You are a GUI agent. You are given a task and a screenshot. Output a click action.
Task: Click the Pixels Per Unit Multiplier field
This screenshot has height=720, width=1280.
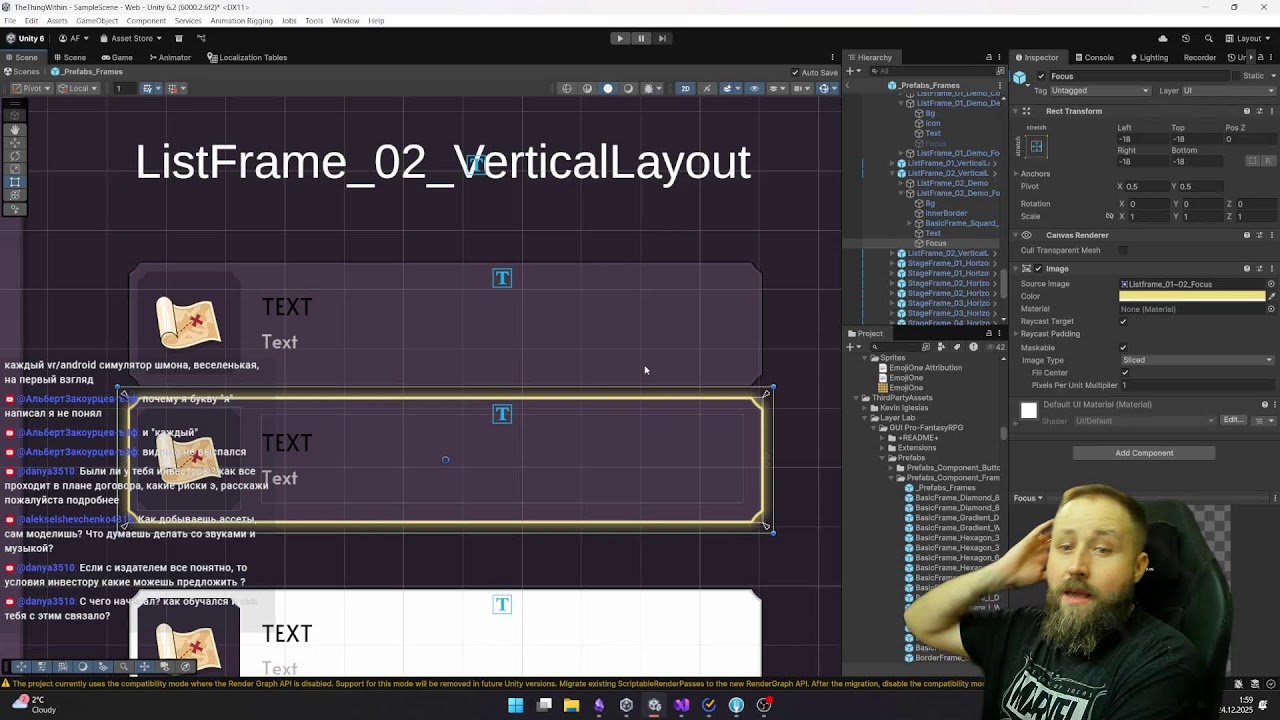[1197, 385]
